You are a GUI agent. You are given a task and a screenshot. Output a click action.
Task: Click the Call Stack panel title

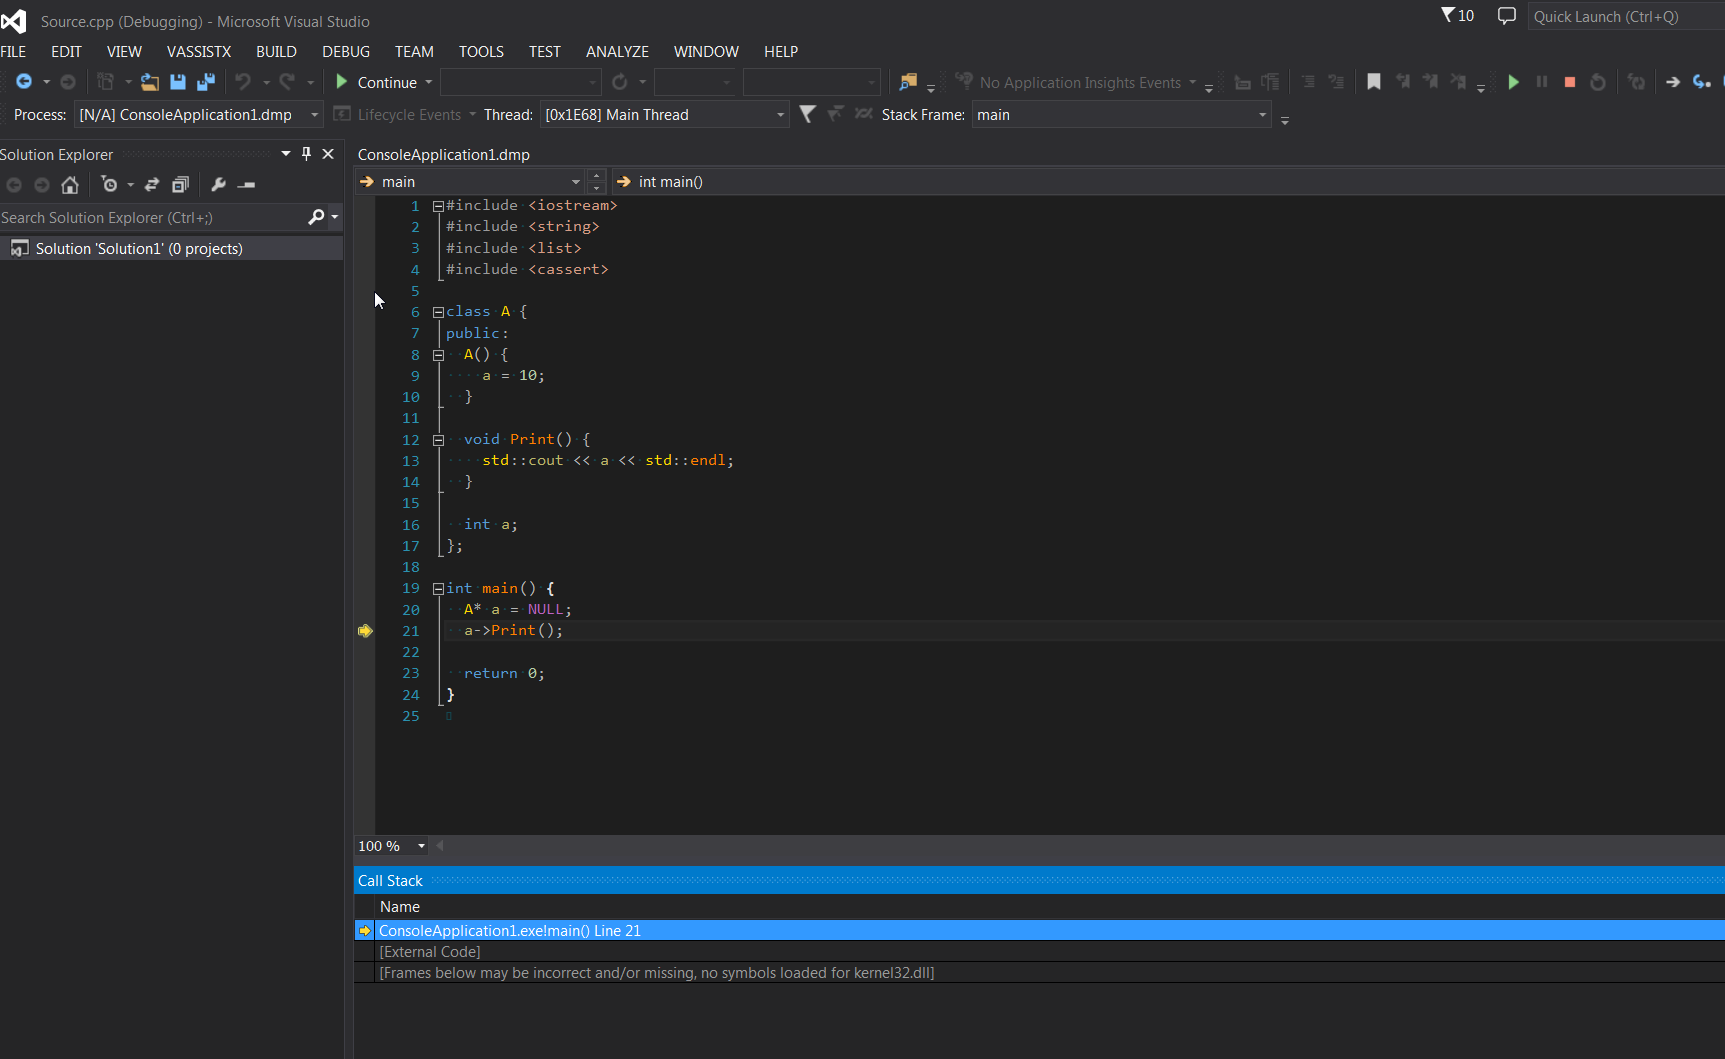coord(390,881)
